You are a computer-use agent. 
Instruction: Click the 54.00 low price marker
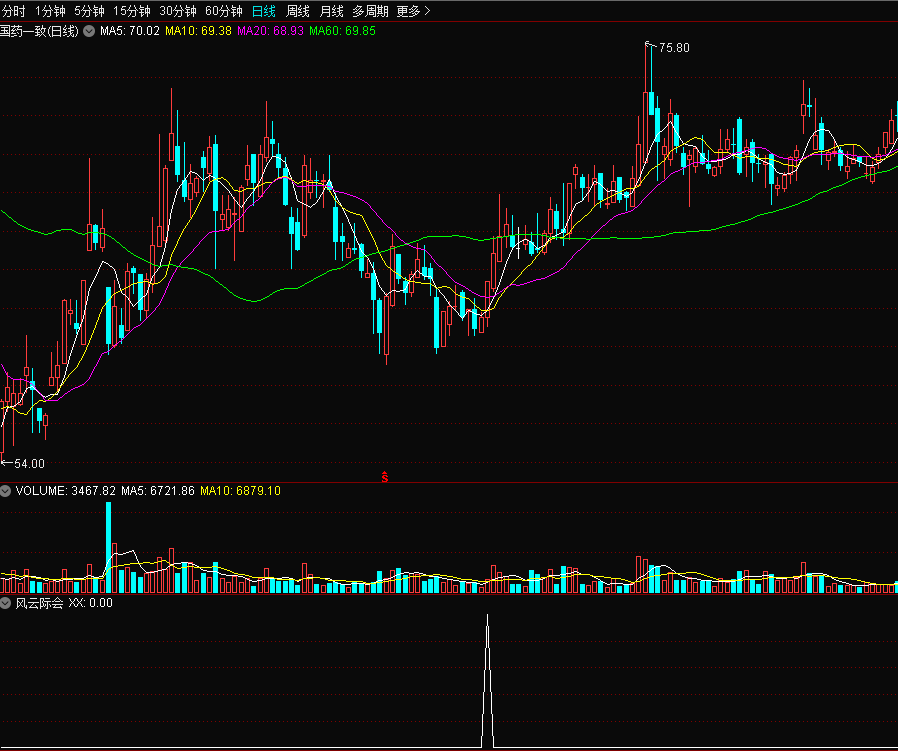pos(28,463)
